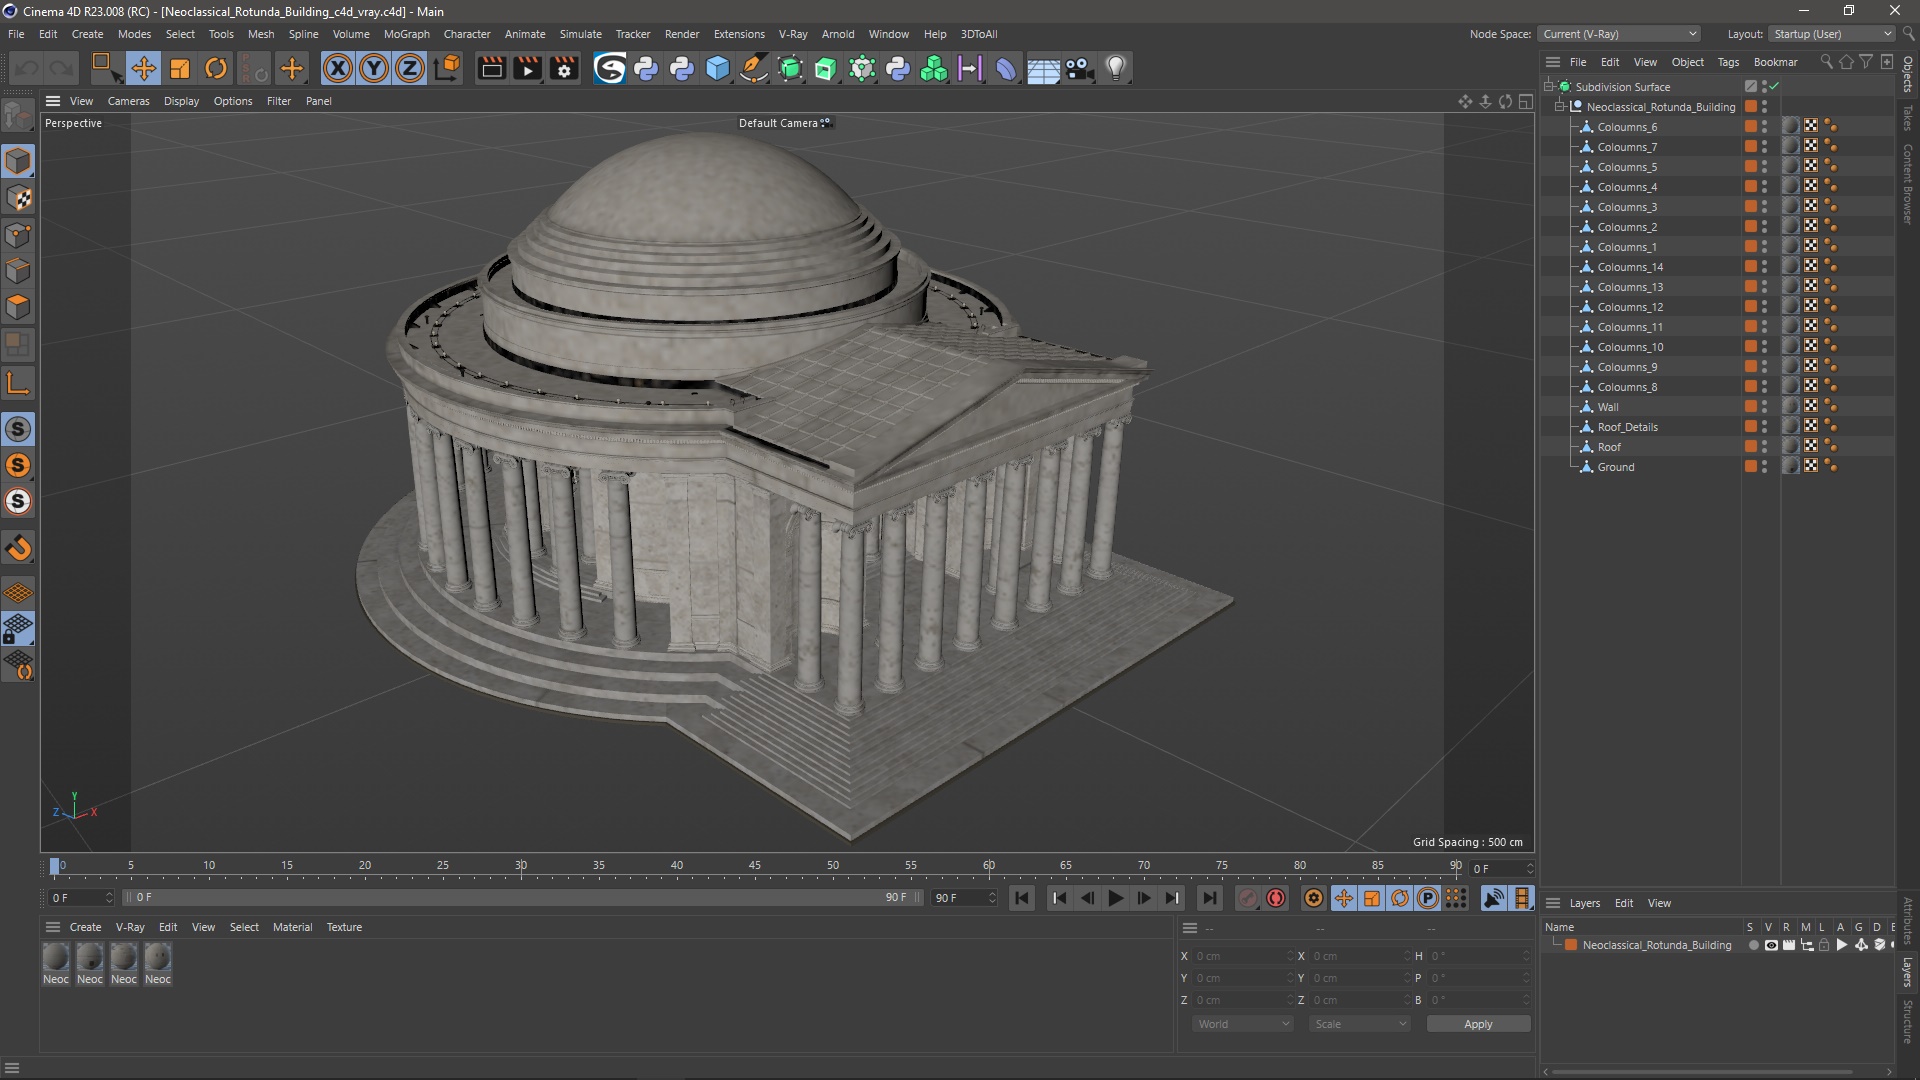
Task: Toggle the layer eye visibility for Neoclassical_Rotunda_Building
Action: click(1771, 945)
